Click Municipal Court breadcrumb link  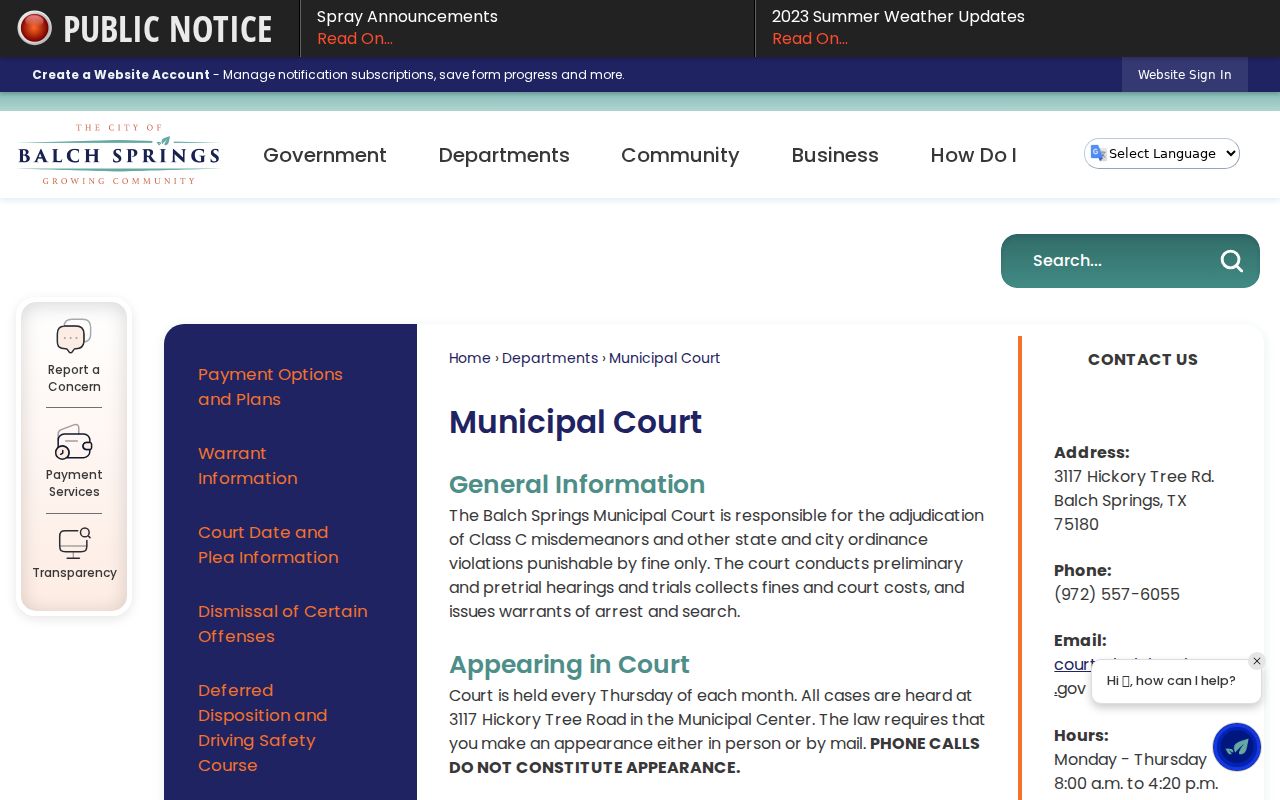click(x=665, y=358)
